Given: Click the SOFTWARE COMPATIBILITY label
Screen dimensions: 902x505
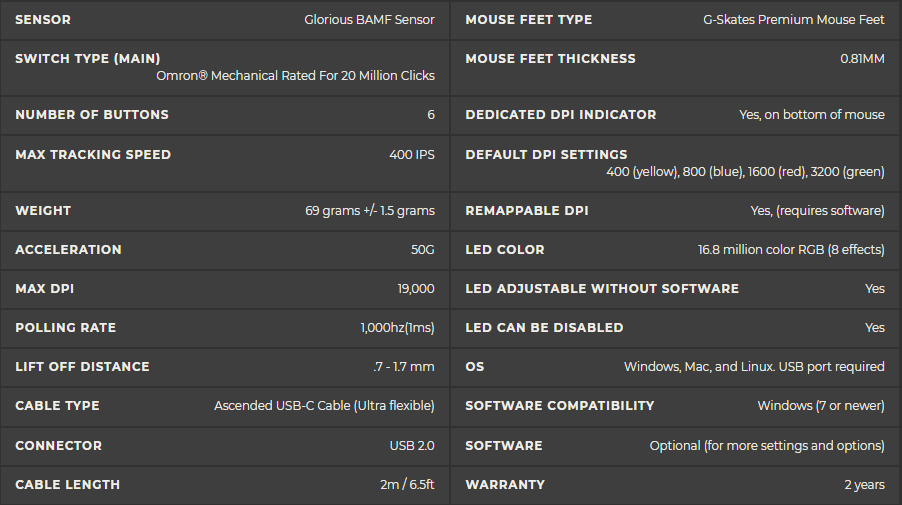Looking at the screenshot, I should coord(560,406).
